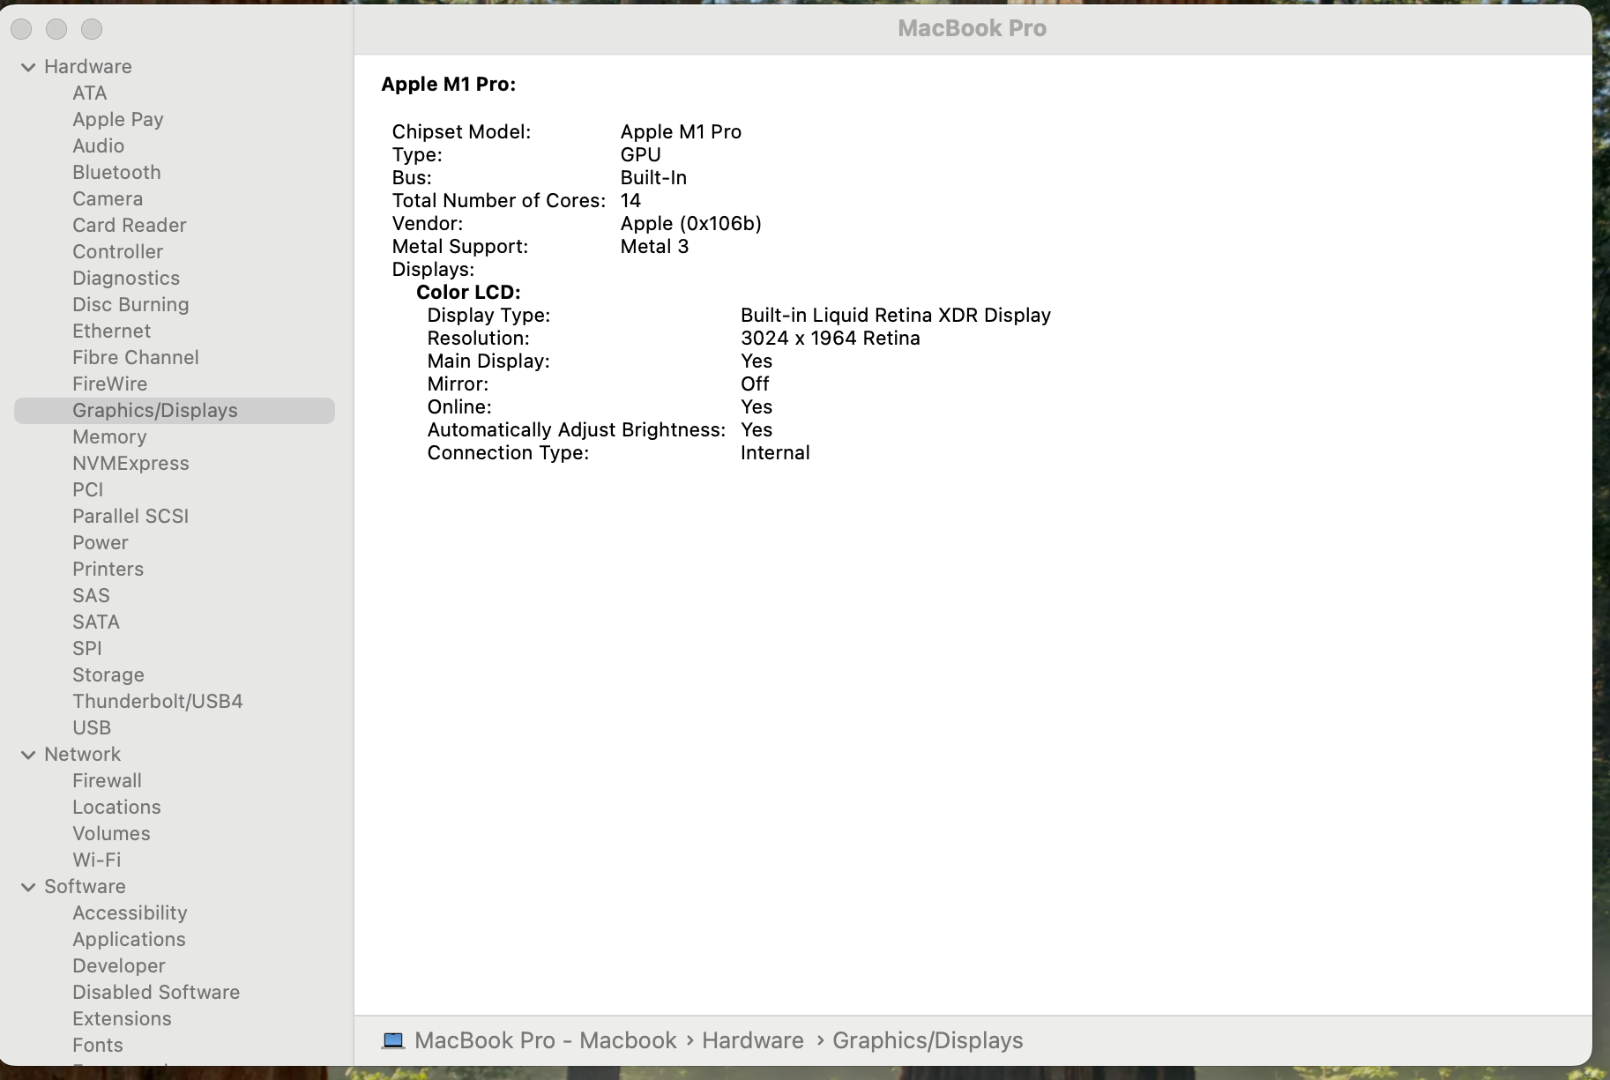
Task: Click the MacBook laptop icon in path bar
Action: coord(393,1041)
